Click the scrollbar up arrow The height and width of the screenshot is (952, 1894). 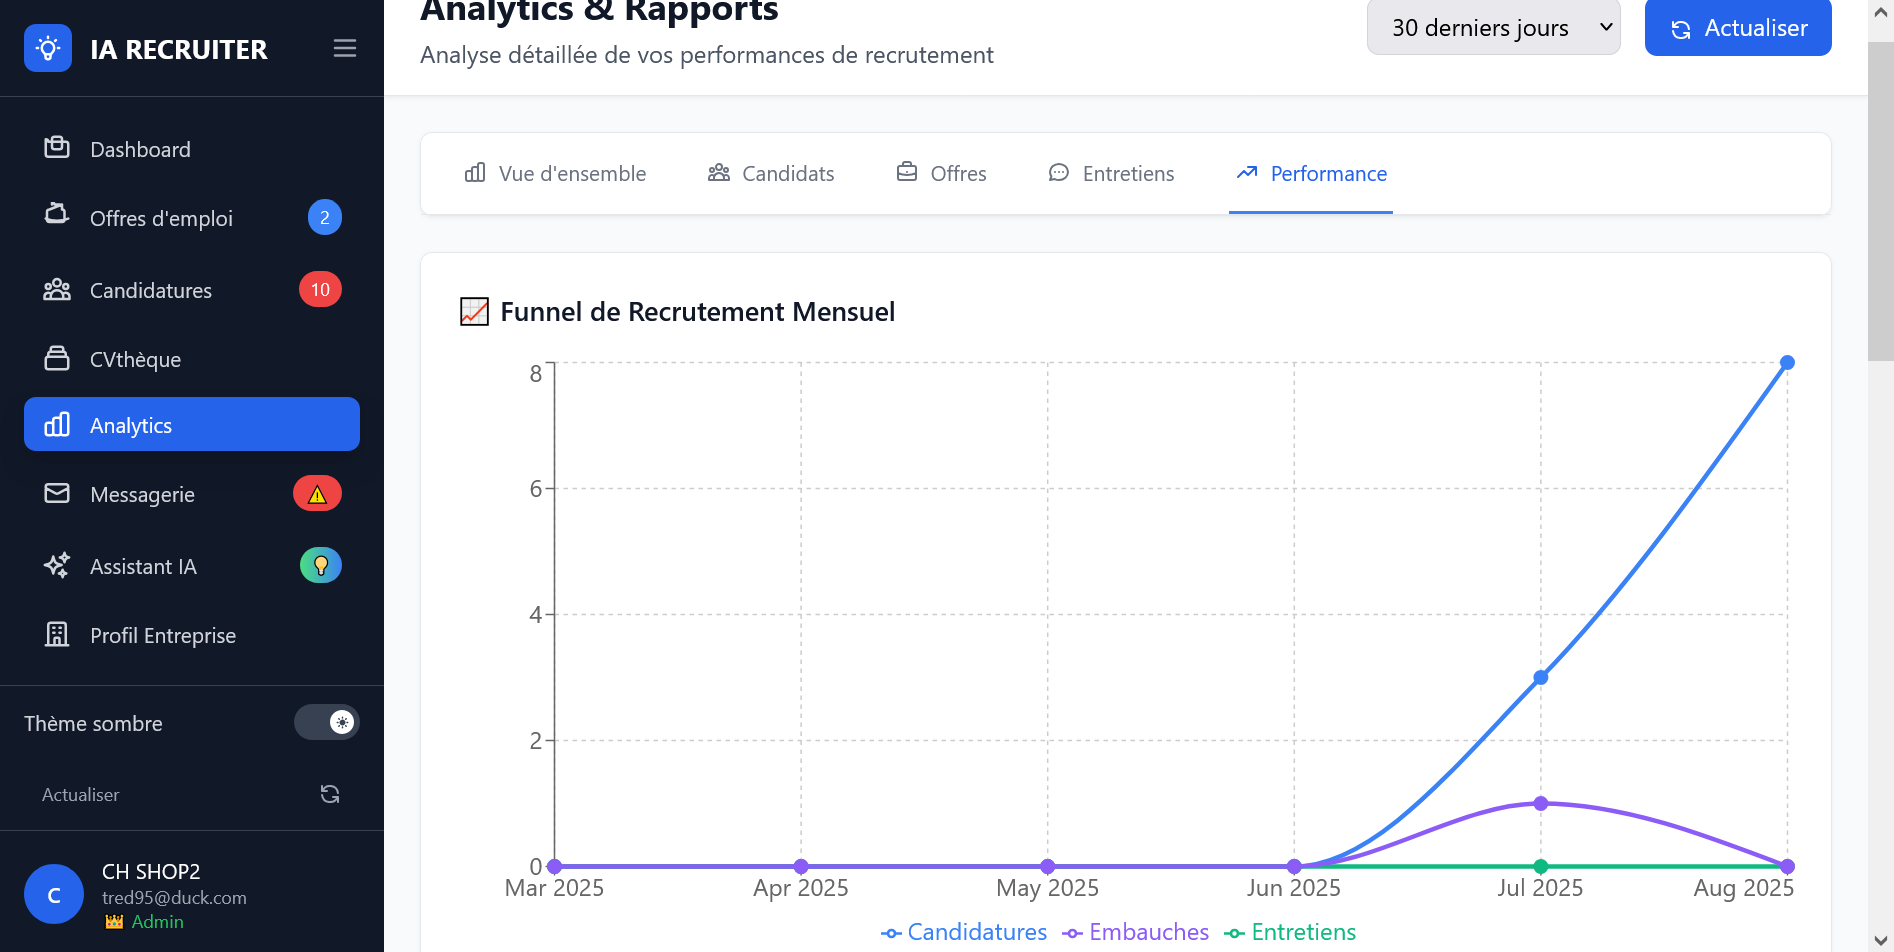click(x=1880, y=12)
